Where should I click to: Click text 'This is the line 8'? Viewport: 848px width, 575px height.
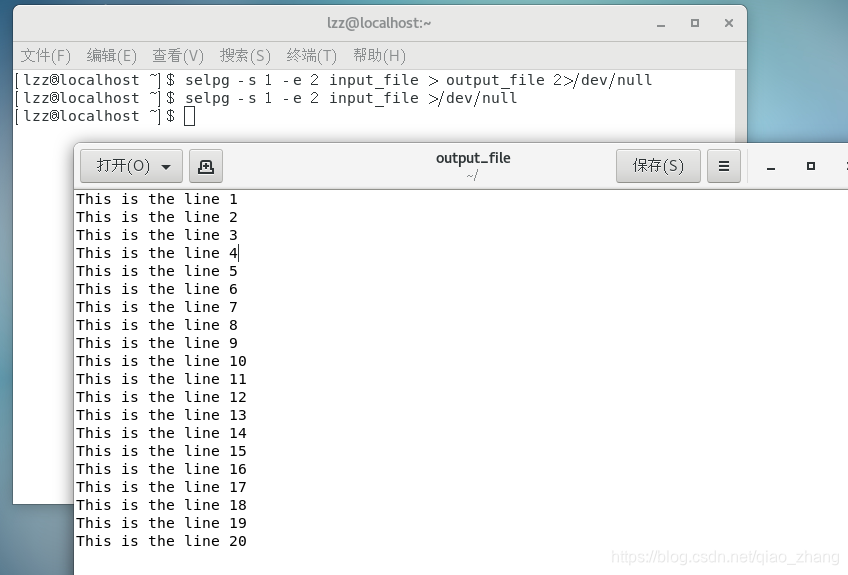tap(157, 325)
